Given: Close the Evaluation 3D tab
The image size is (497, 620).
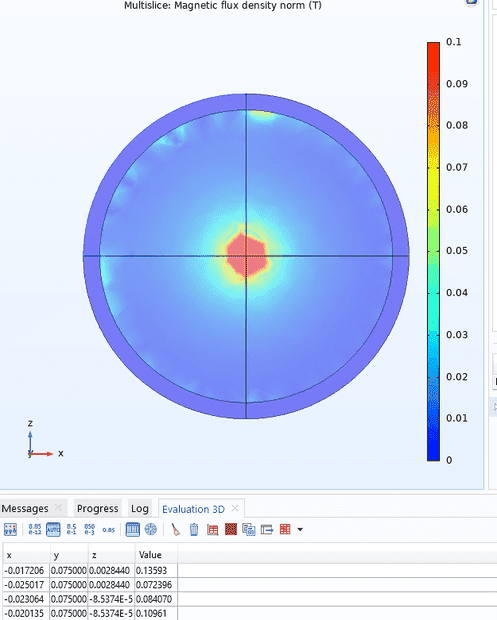Looking at the screenshot, I should [235, 508].
